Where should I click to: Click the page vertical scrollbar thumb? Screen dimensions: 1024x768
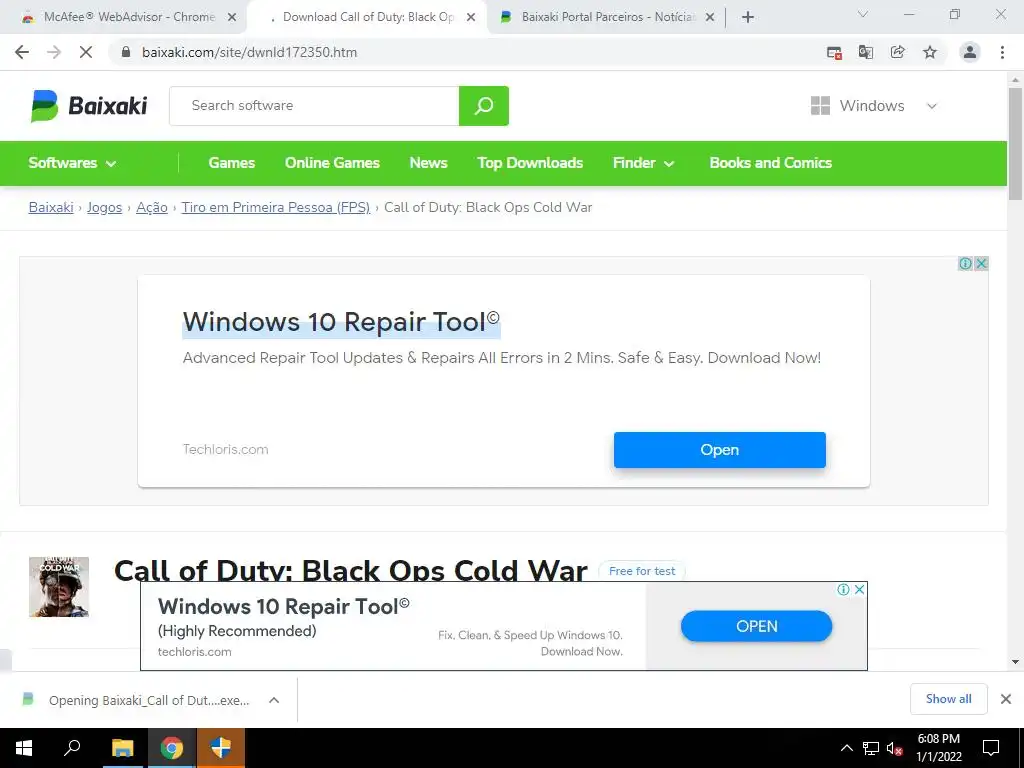pos(1016,144)
